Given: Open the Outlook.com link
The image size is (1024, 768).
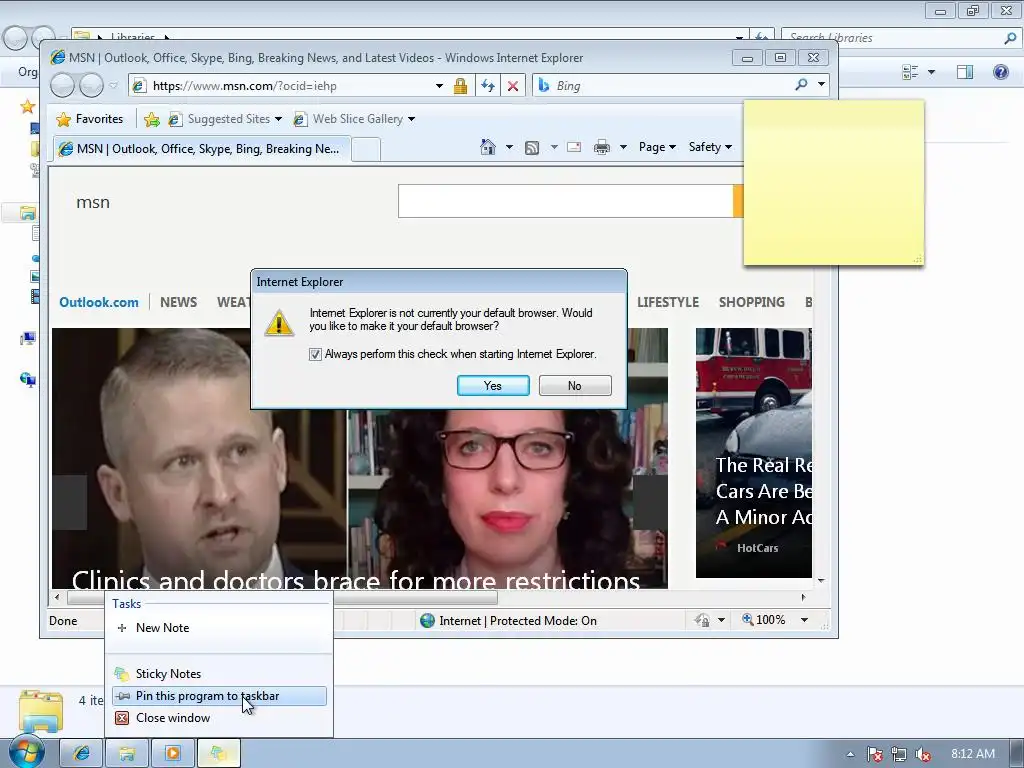Looking at the screenshot, I should click(99, 302).
